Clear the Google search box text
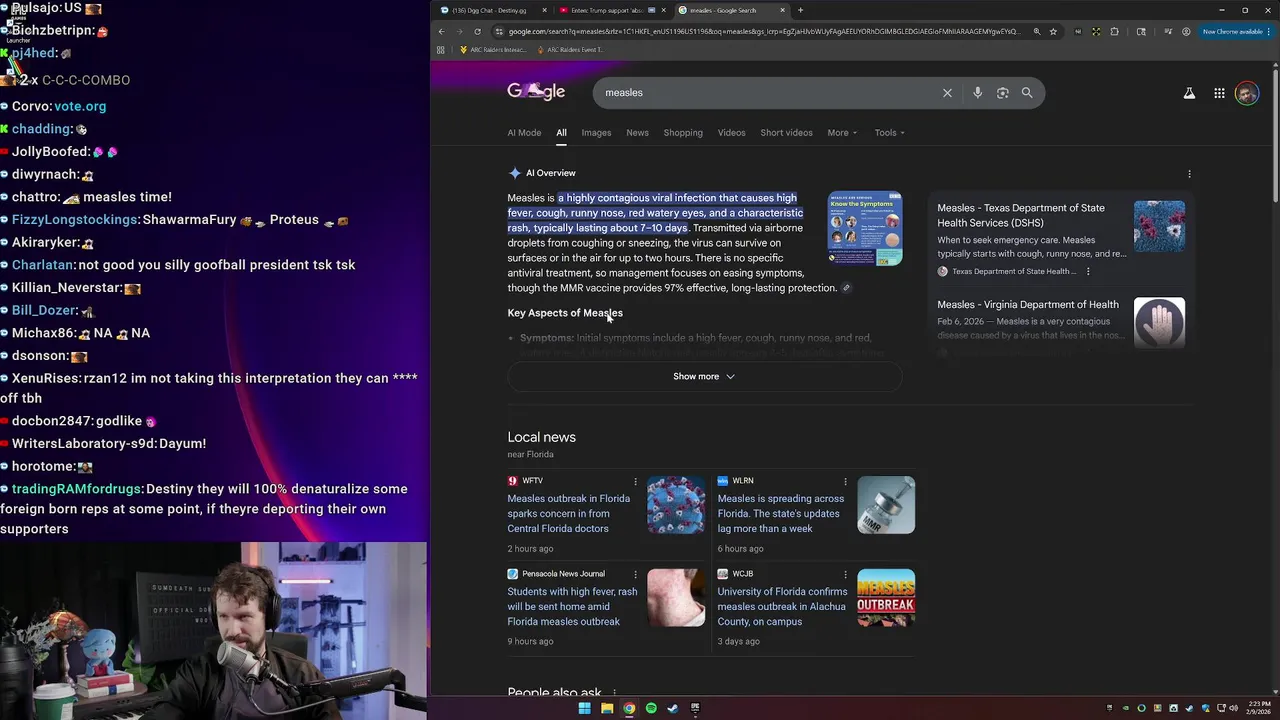Screen dimensions: 1280x720 [947, 93]
